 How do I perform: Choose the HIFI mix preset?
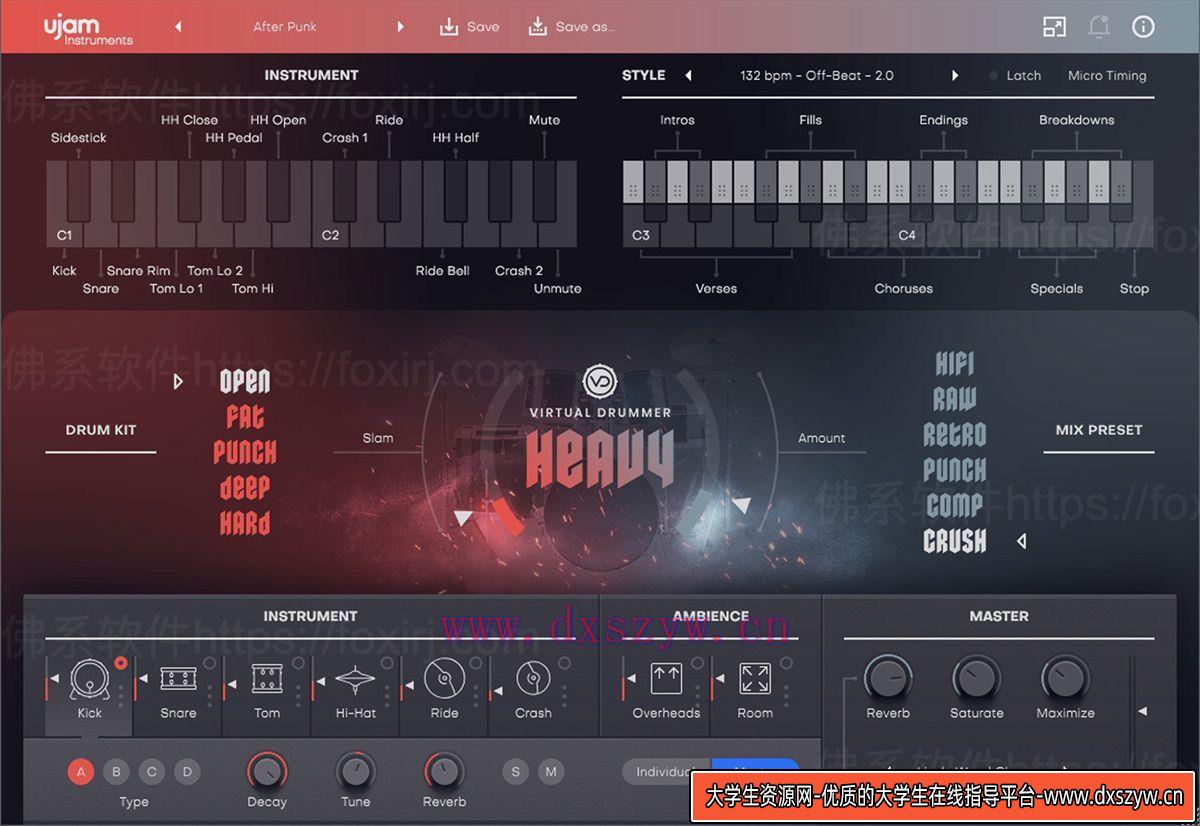click(955, 364)
